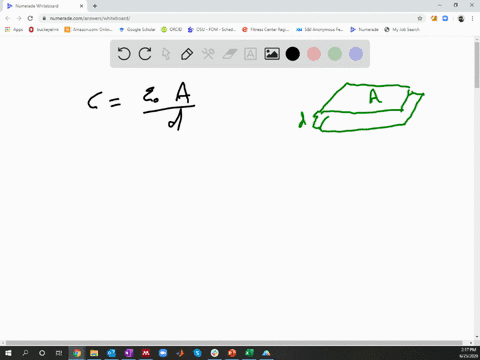
Task: Open Windows taskbar search
Action: 25,353
